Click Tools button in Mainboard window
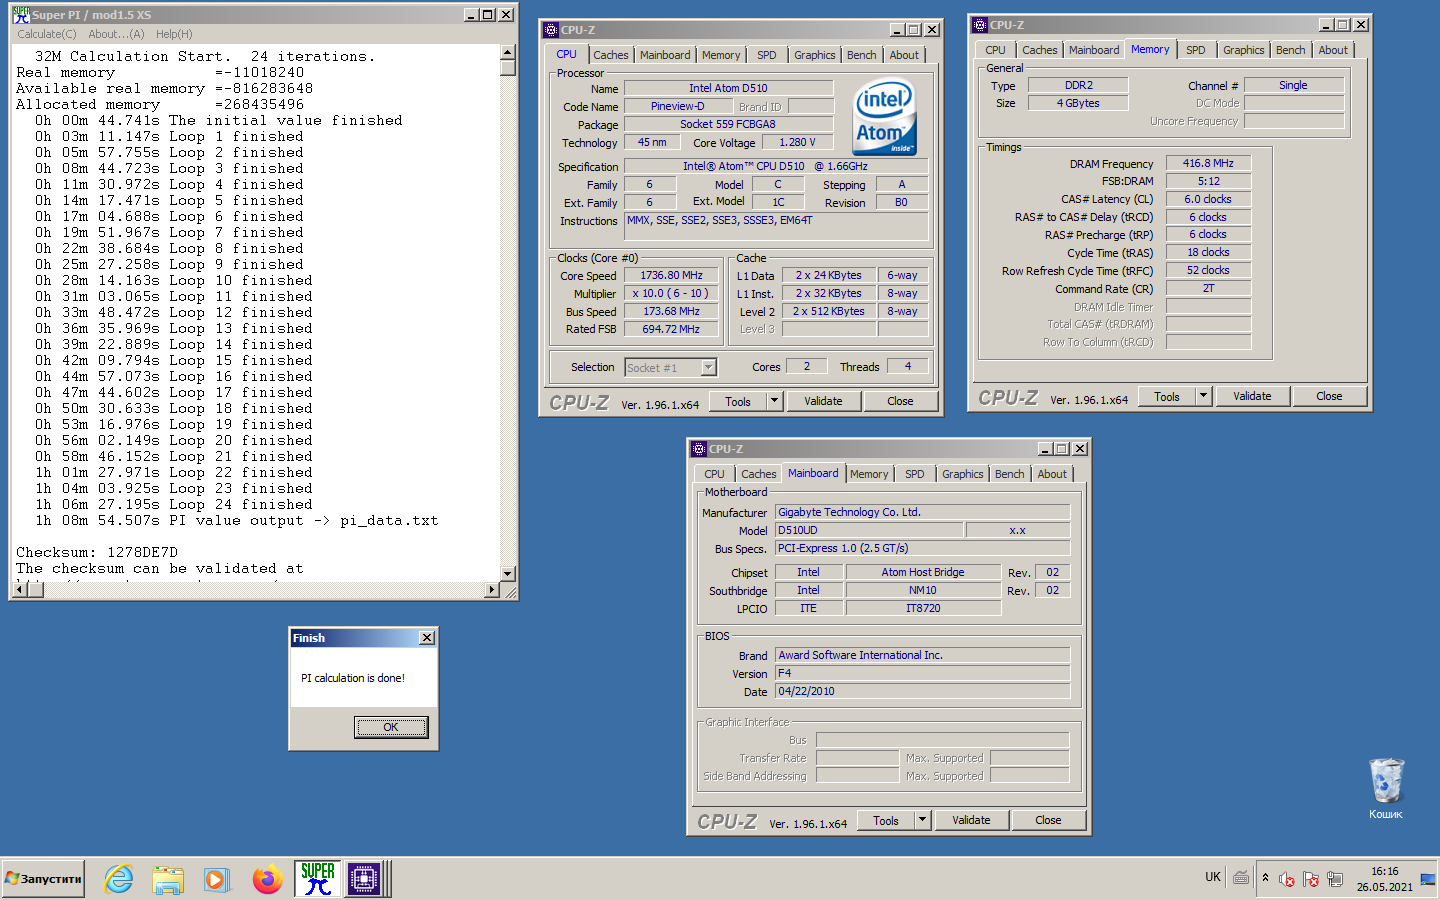Screen dimensions: 1440x900 (886, 820)
